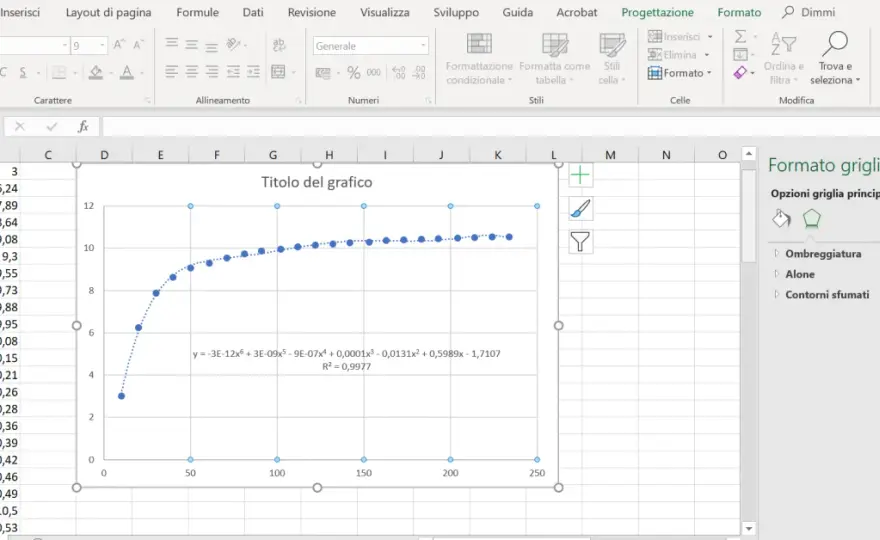Select Fill & Line paint bucket icon in pane
Viewport: 880px width, 540px height.
click(781, 219)
